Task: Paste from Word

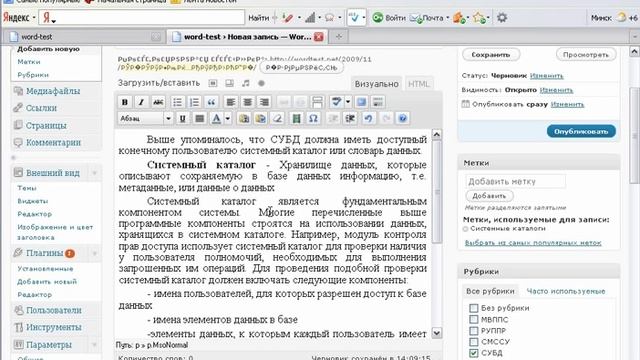Action: click(260, 118)
